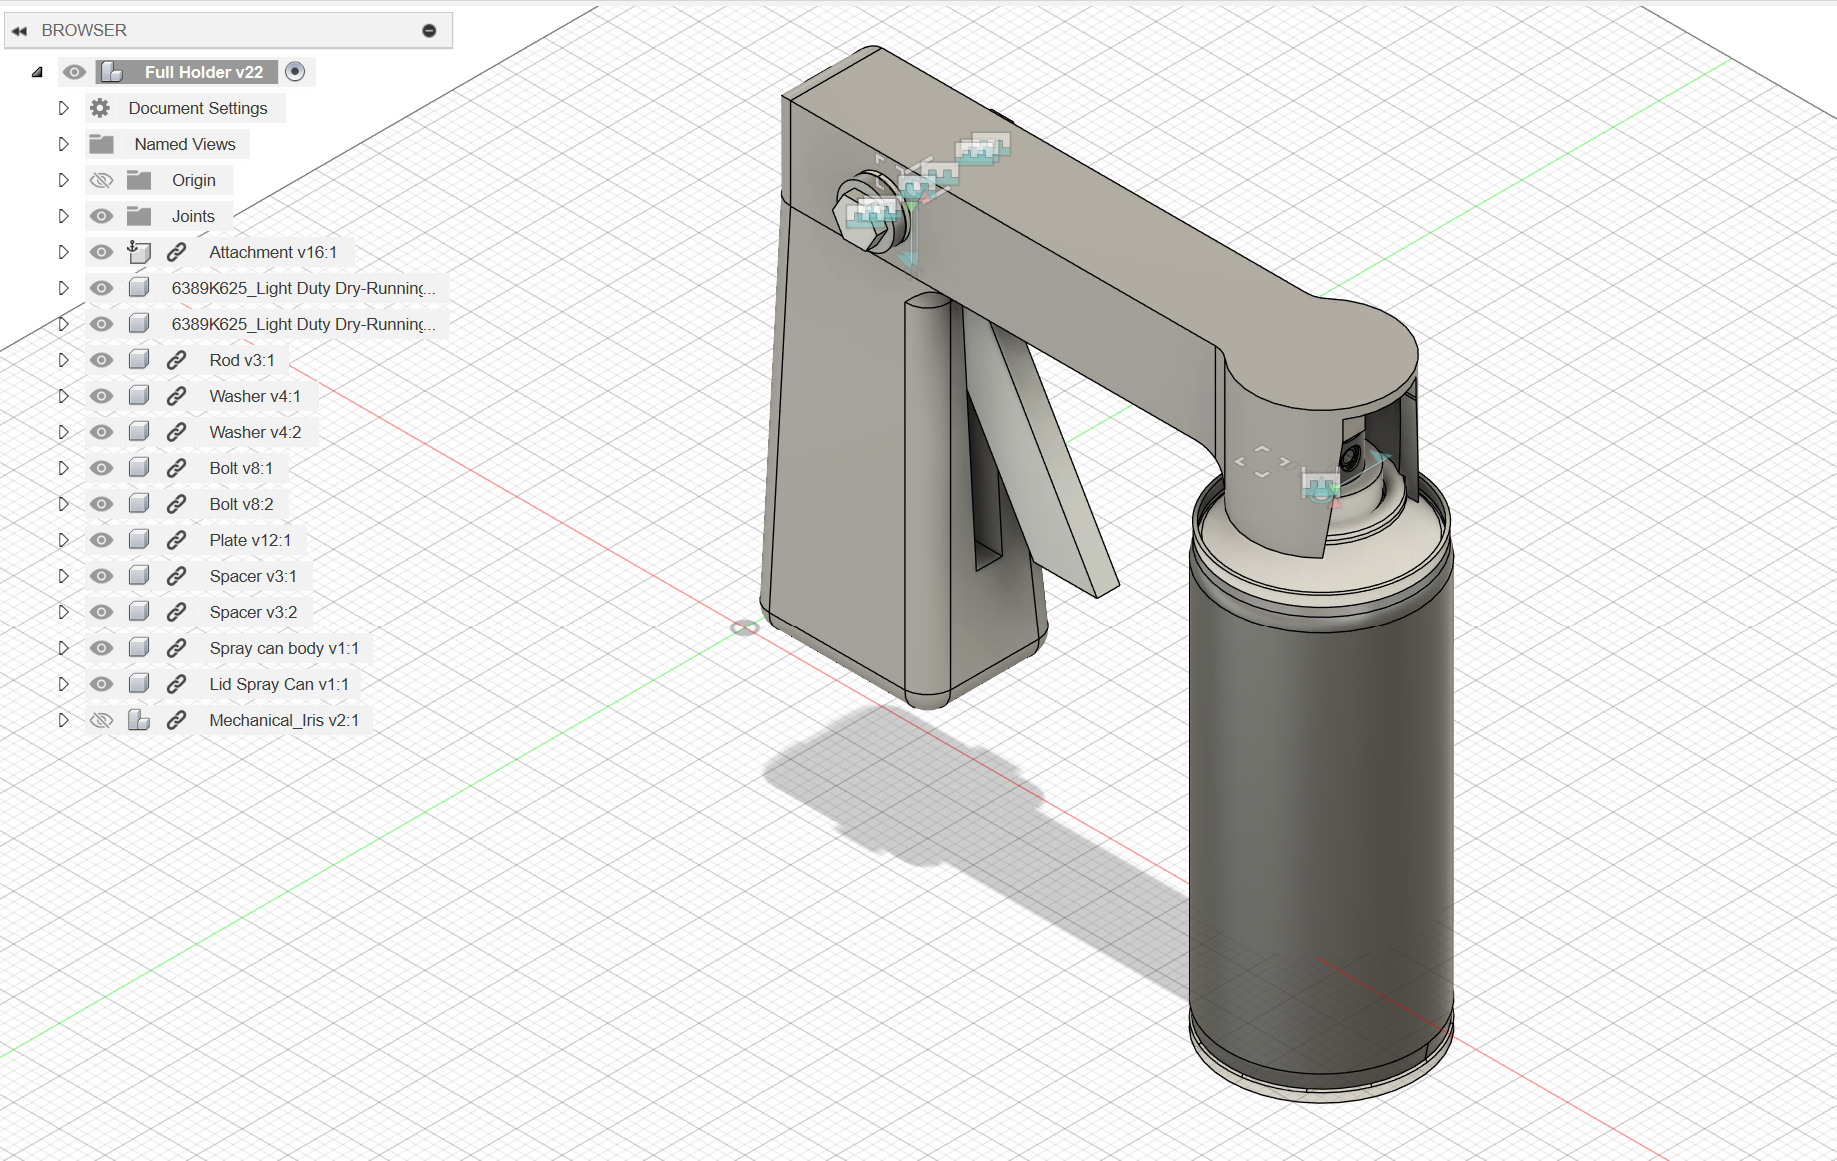Click the assembly icon for Mechanical_Iris v2:1
Screen dimensions: 1837x1161
139,720
